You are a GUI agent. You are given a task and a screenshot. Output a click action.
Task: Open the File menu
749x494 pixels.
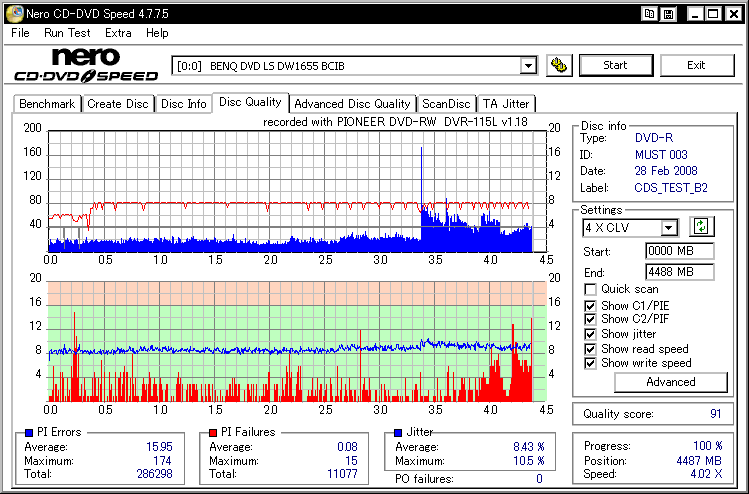coord(20,33)
